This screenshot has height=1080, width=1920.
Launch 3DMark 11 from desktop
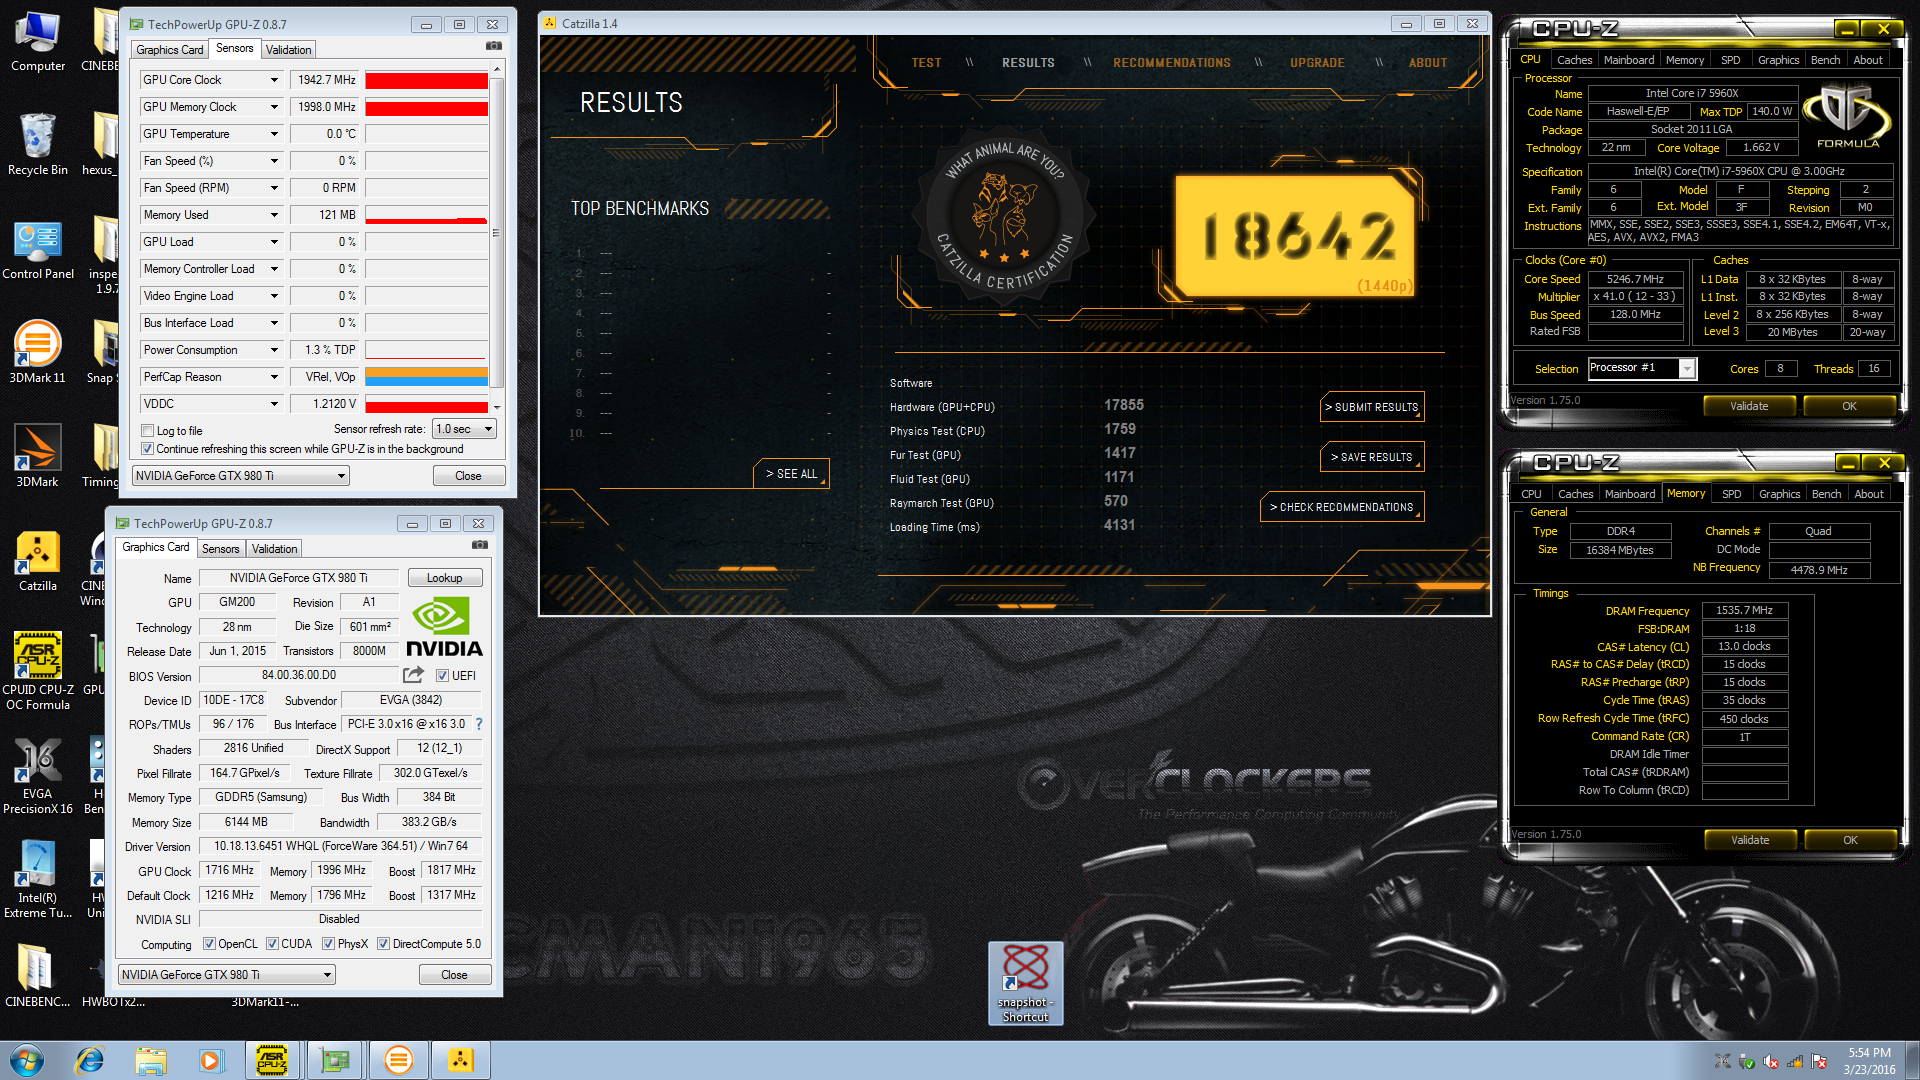(38, 352)
